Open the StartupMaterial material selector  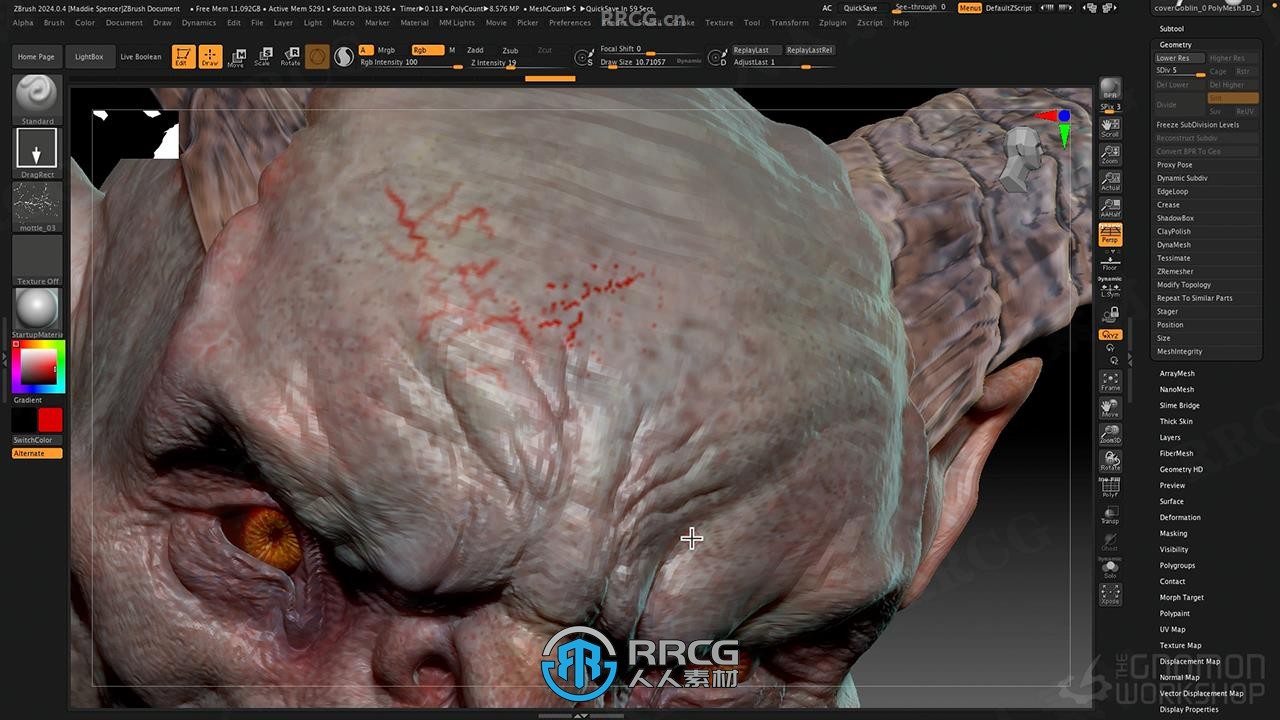[37, 313]
